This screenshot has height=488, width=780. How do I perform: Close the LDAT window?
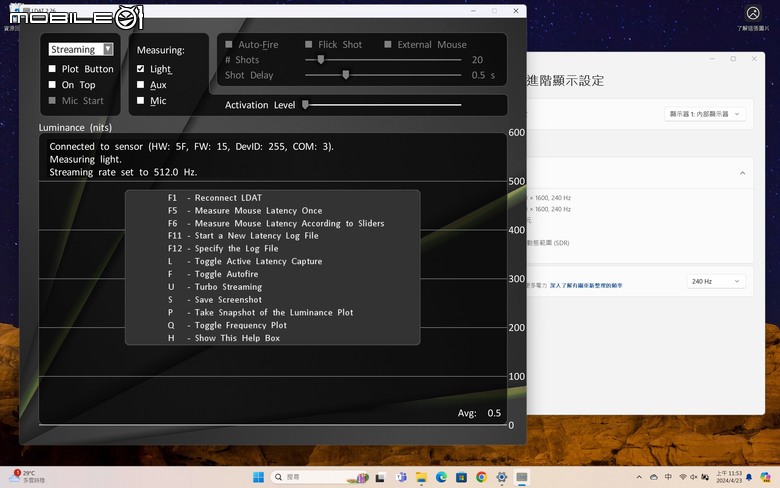pos(516,10)
